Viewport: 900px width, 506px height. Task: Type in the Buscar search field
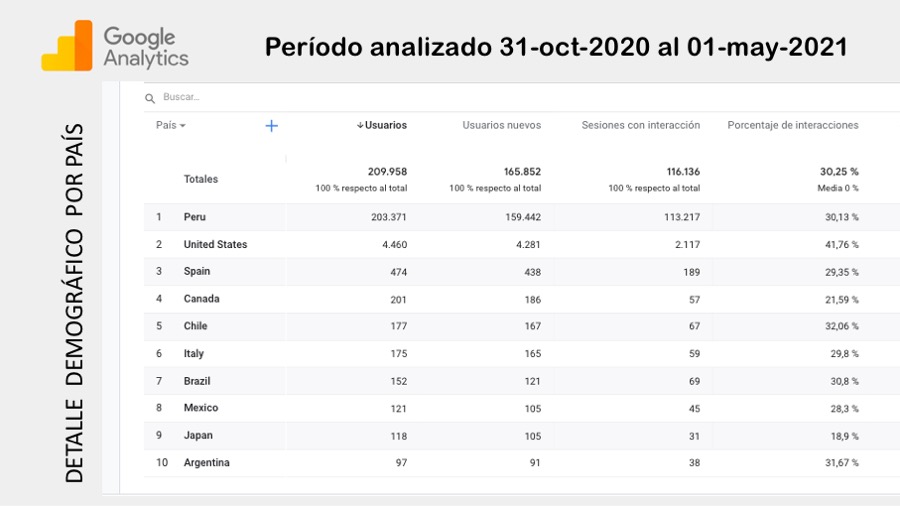300,98
